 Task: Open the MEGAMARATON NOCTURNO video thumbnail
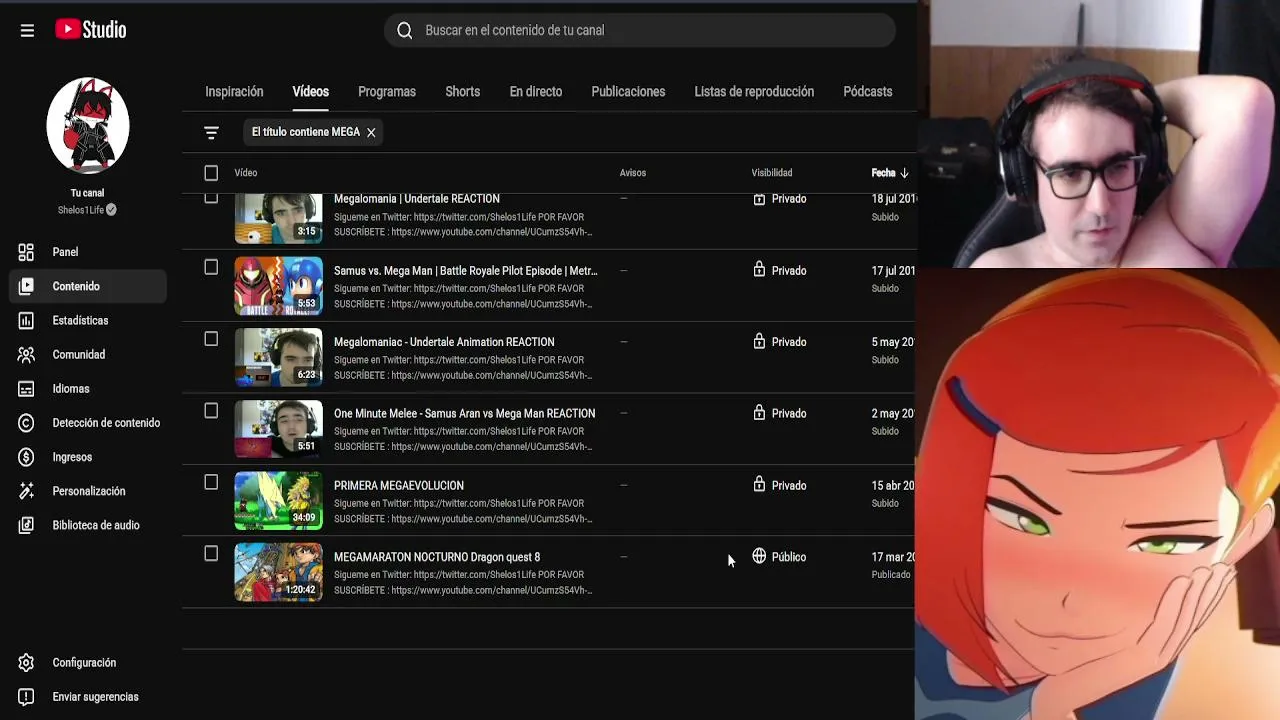pos(279,572)
